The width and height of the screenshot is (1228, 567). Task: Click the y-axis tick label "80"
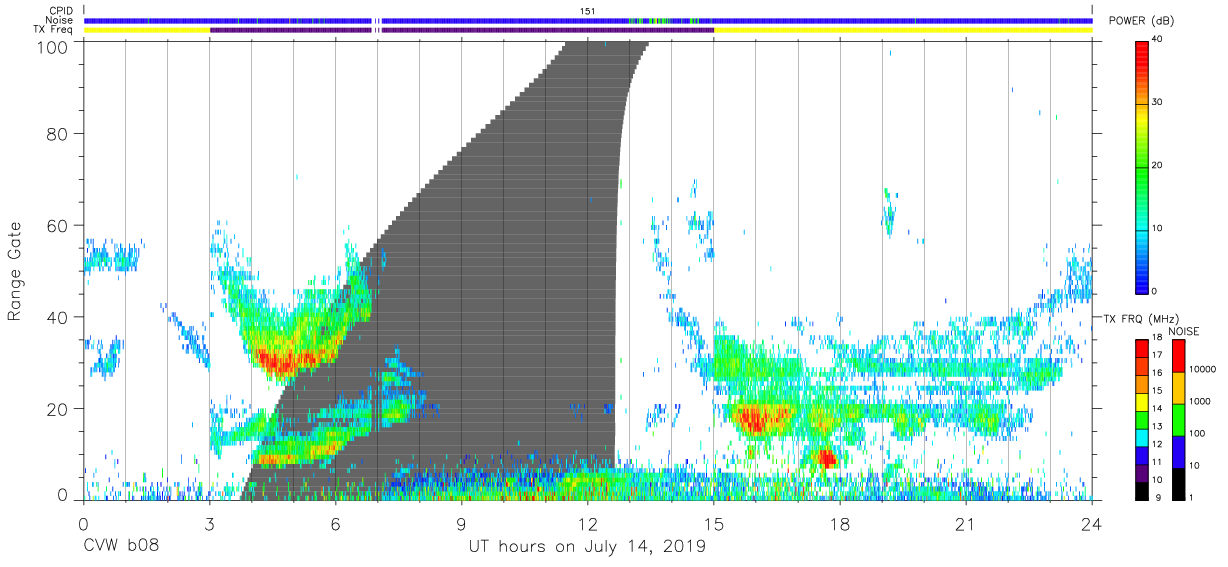(x=59, y=133)
